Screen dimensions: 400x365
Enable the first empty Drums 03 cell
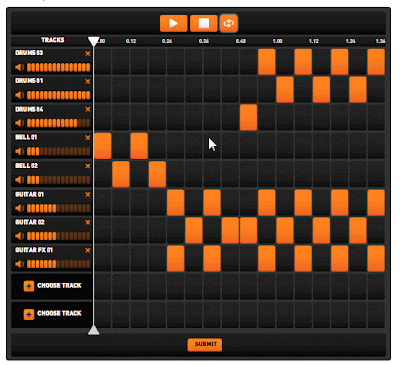coord(103,62)
